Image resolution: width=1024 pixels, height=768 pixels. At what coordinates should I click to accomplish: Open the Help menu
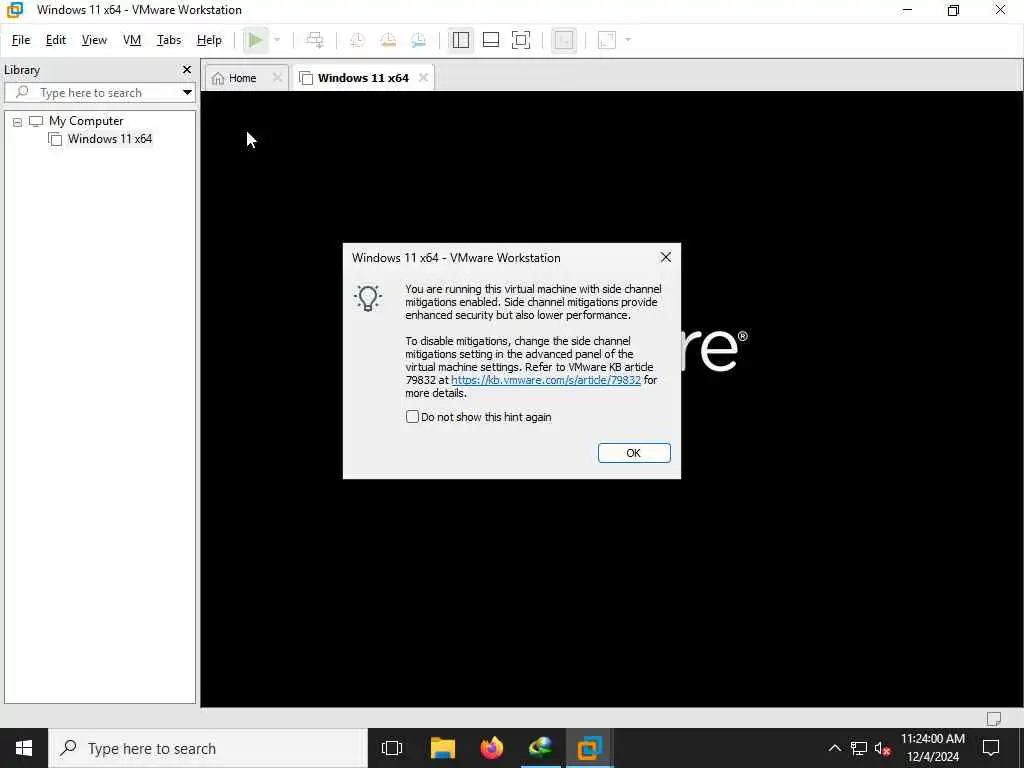click(209, 40)
